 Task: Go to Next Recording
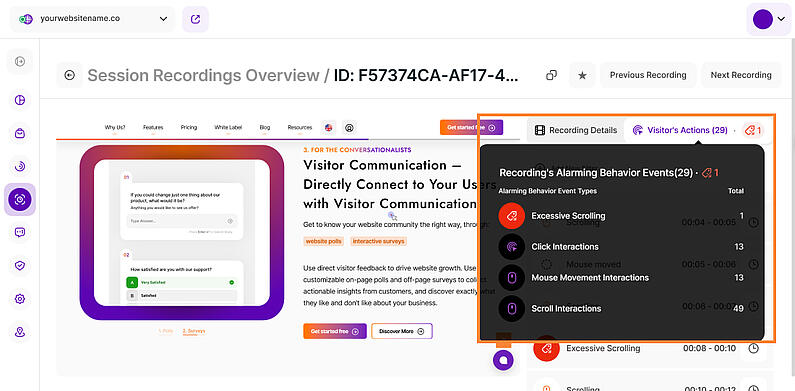point(741,75)
